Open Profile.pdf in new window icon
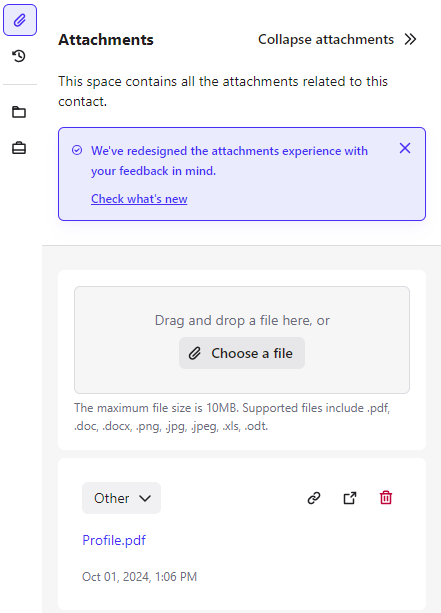441x613 pixels. coord(350,498)
